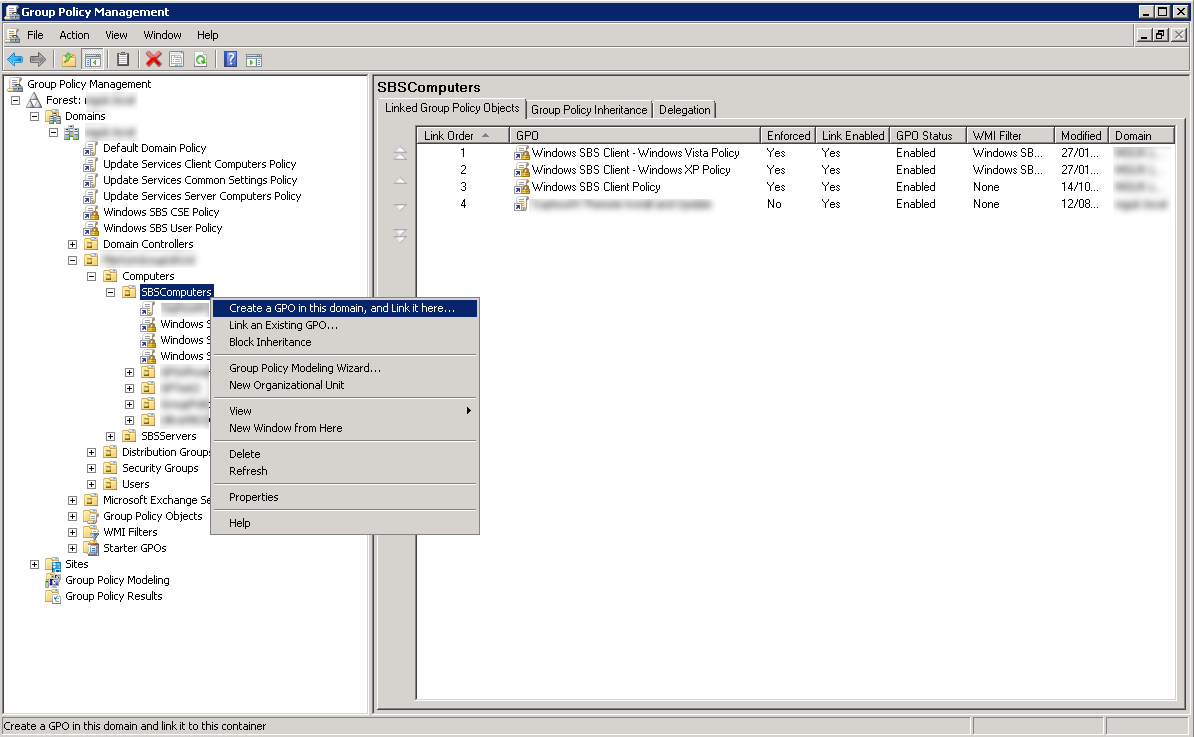Choose Create a GPO in this domain
Image resolution: width=1194 pixels, height=737 pixels.
coord(345,308)
